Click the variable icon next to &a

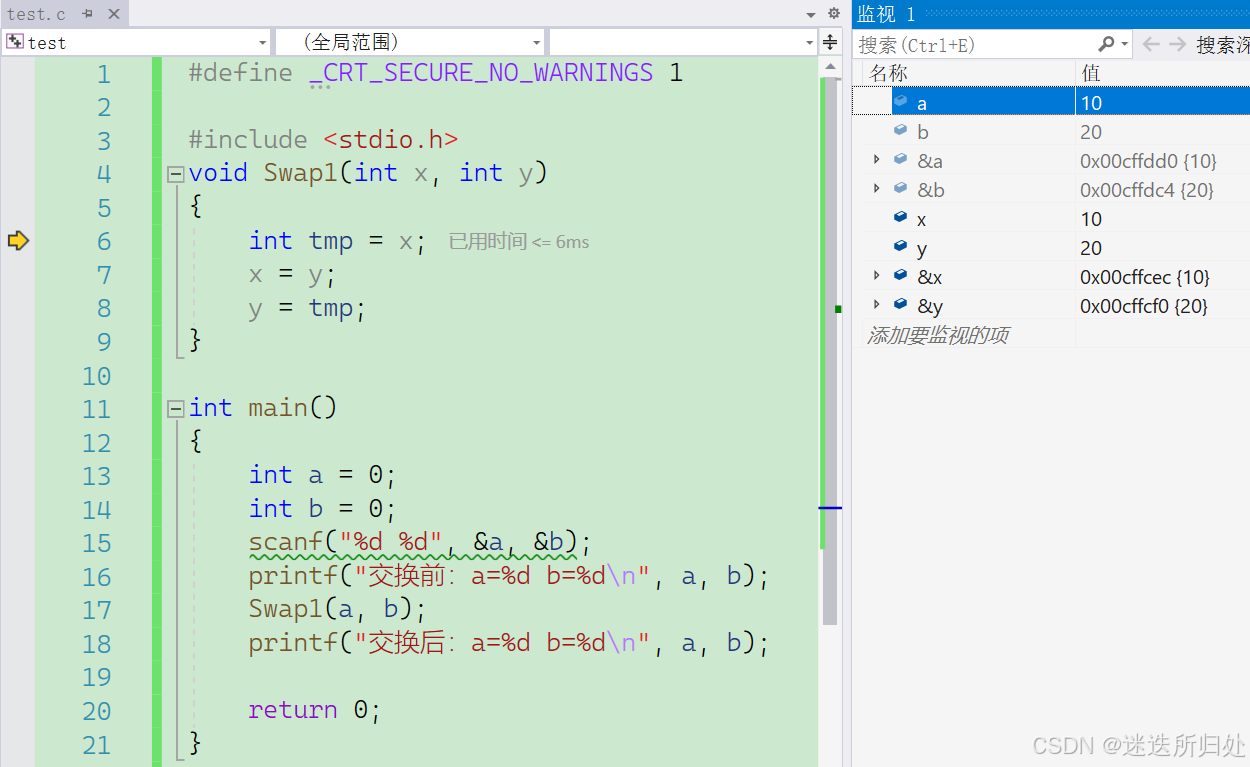coord(900,160)
